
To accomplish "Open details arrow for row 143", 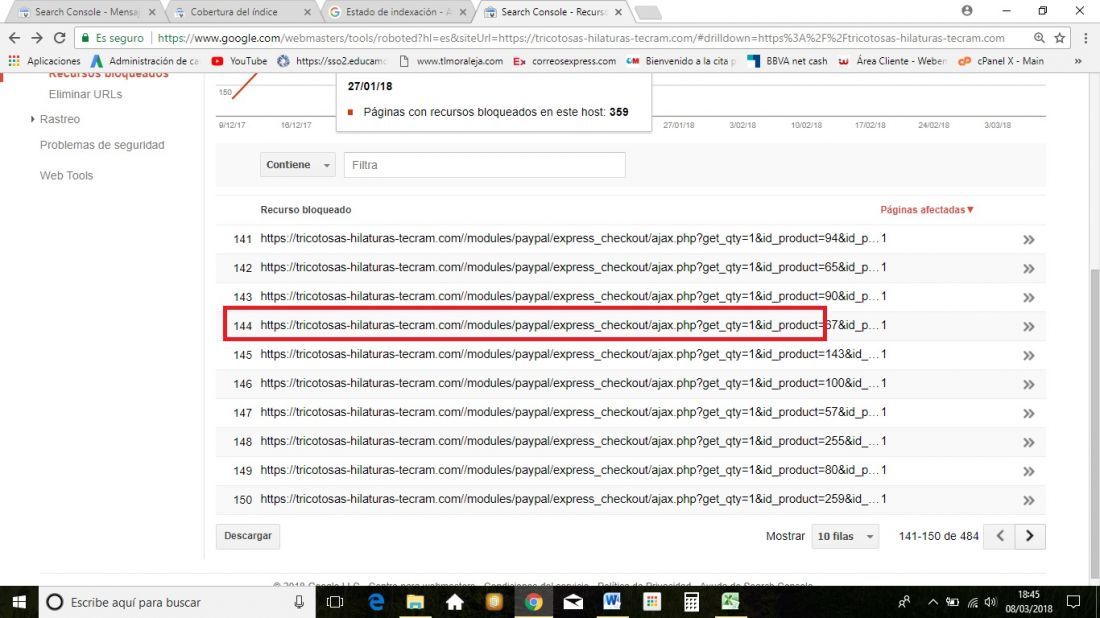I will tap(1028, 297).
